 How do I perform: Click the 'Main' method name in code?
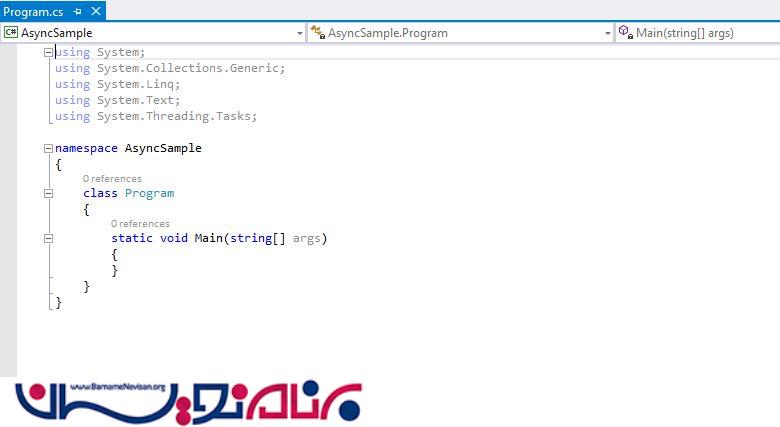pos(208,238)
